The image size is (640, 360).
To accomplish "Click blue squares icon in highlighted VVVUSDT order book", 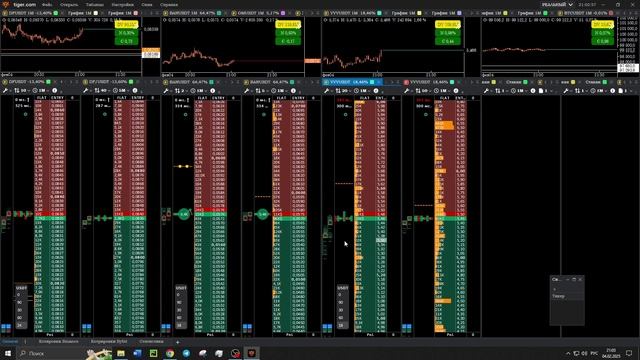I will point(327,327).
